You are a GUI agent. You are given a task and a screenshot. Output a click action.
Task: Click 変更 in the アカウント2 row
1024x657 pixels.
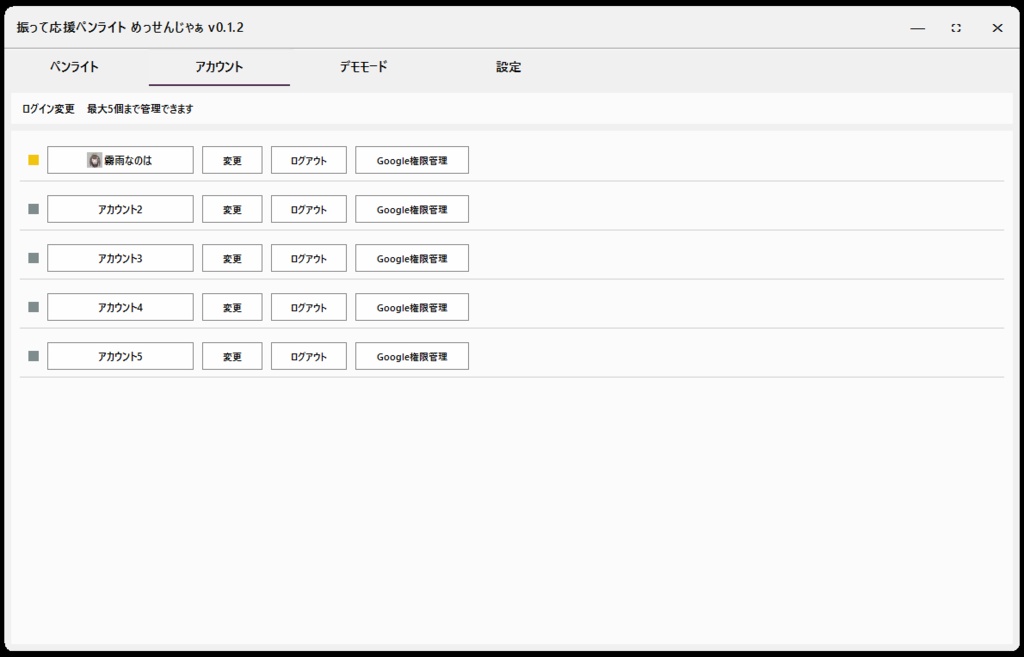tap(232, 209)
